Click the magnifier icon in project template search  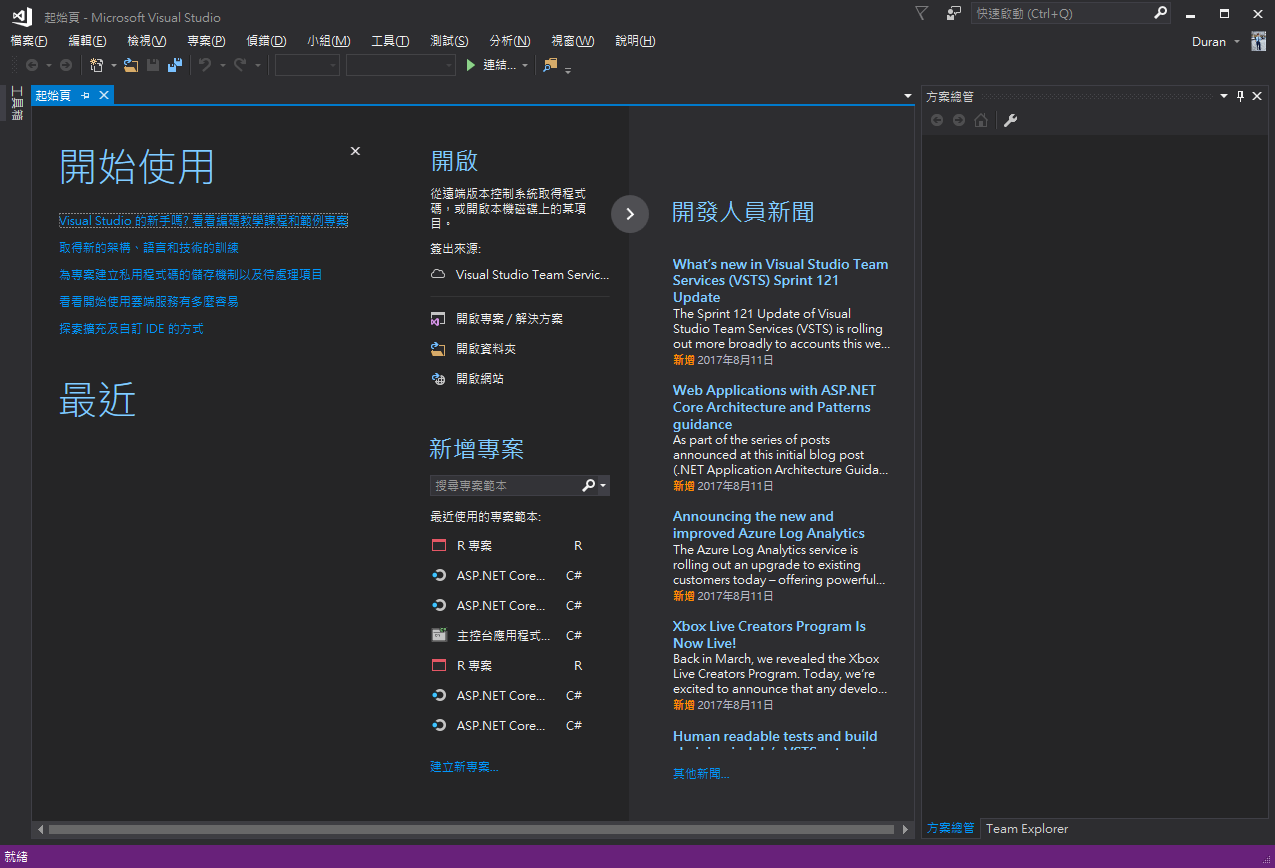pyautogui.click(x=589, y=485)
